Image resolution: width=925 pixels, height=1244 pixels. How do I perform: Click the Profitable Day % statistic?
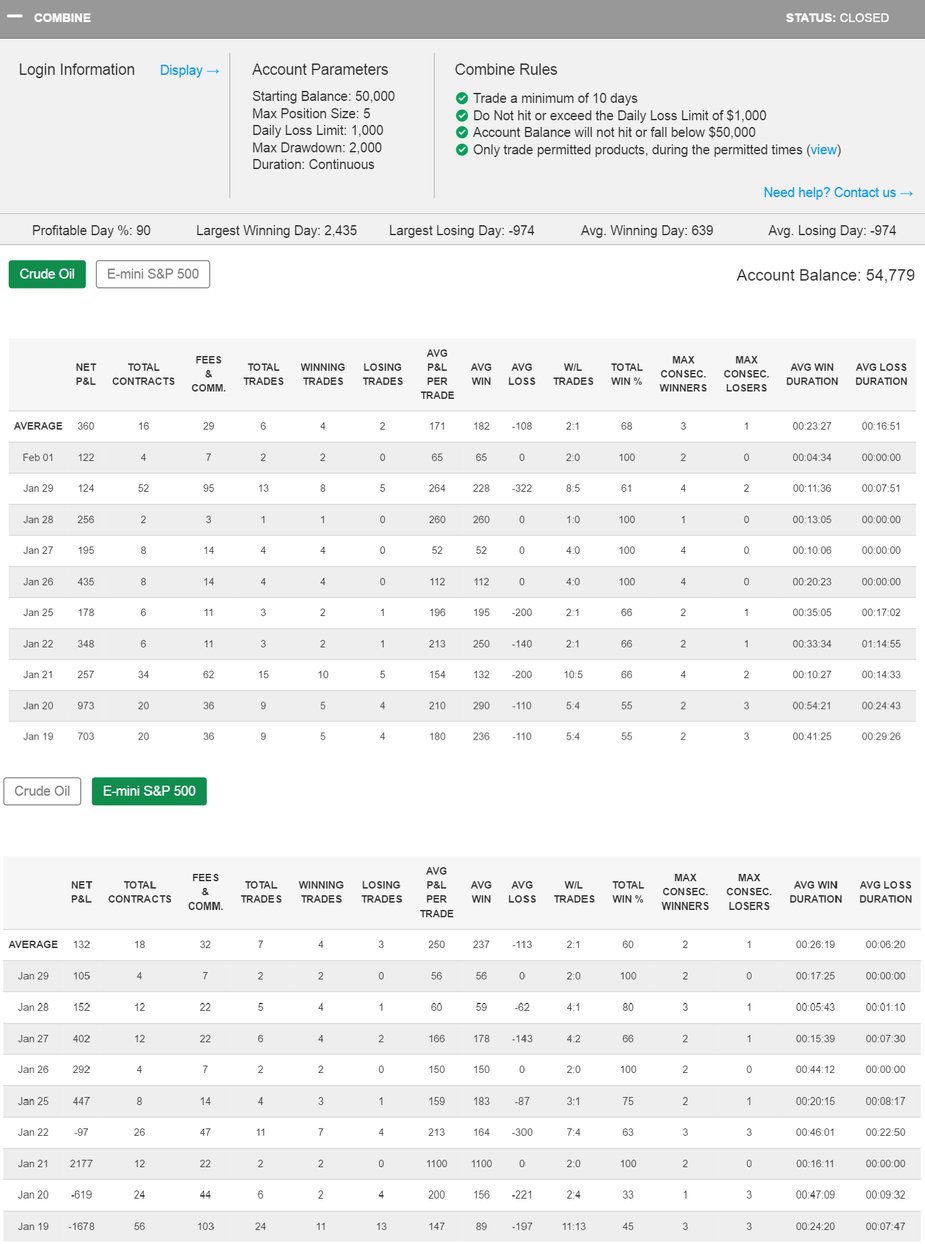91,231
